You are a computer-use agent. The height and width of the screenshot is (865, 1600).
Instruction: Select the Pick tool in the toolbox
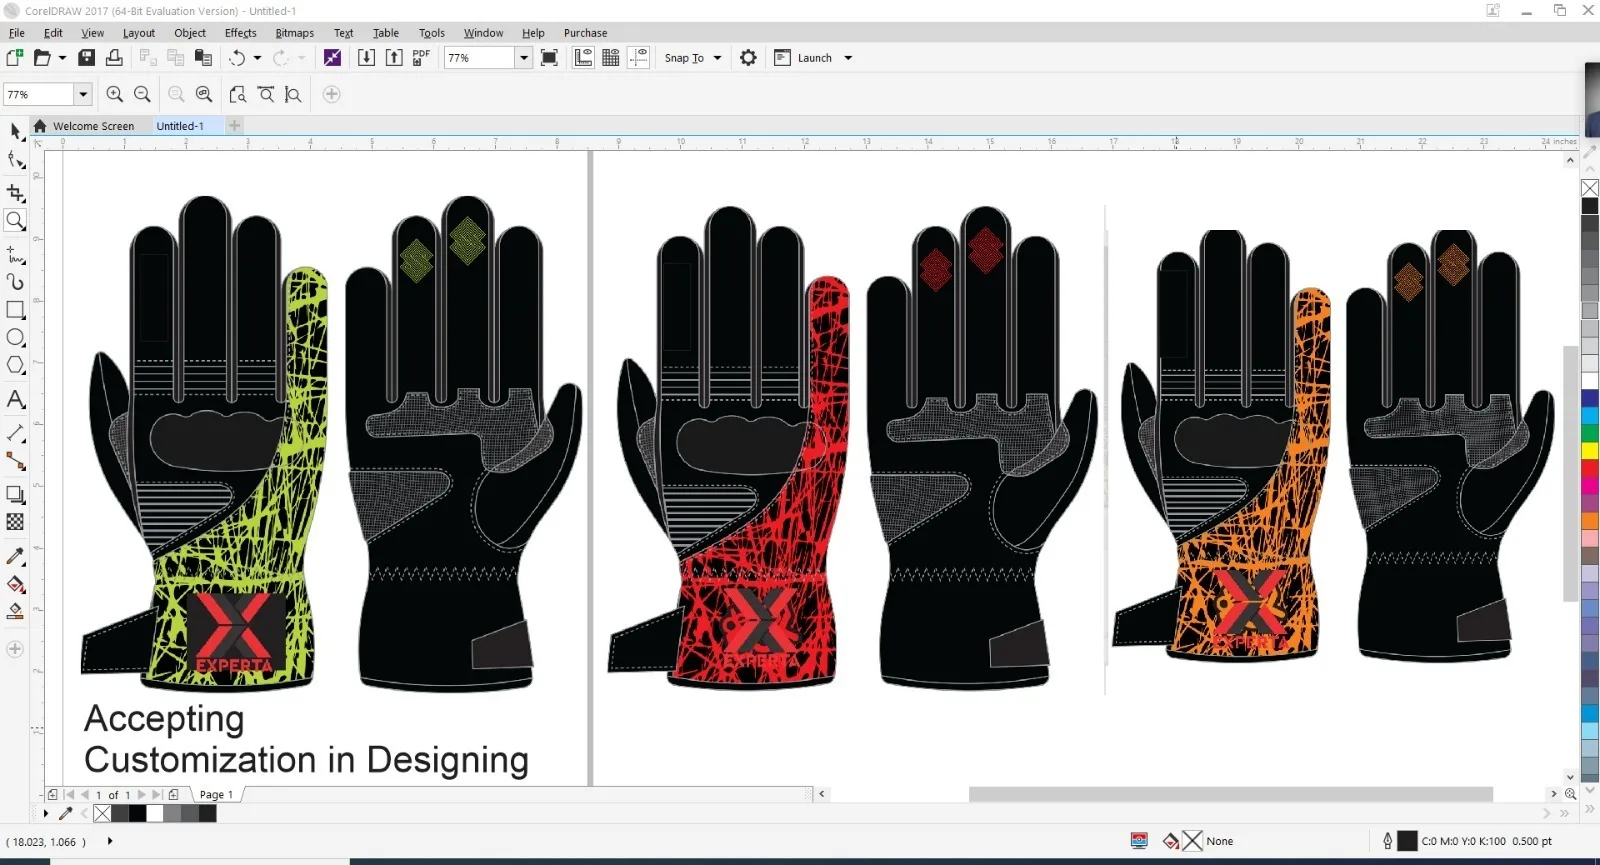pos(15,132)
